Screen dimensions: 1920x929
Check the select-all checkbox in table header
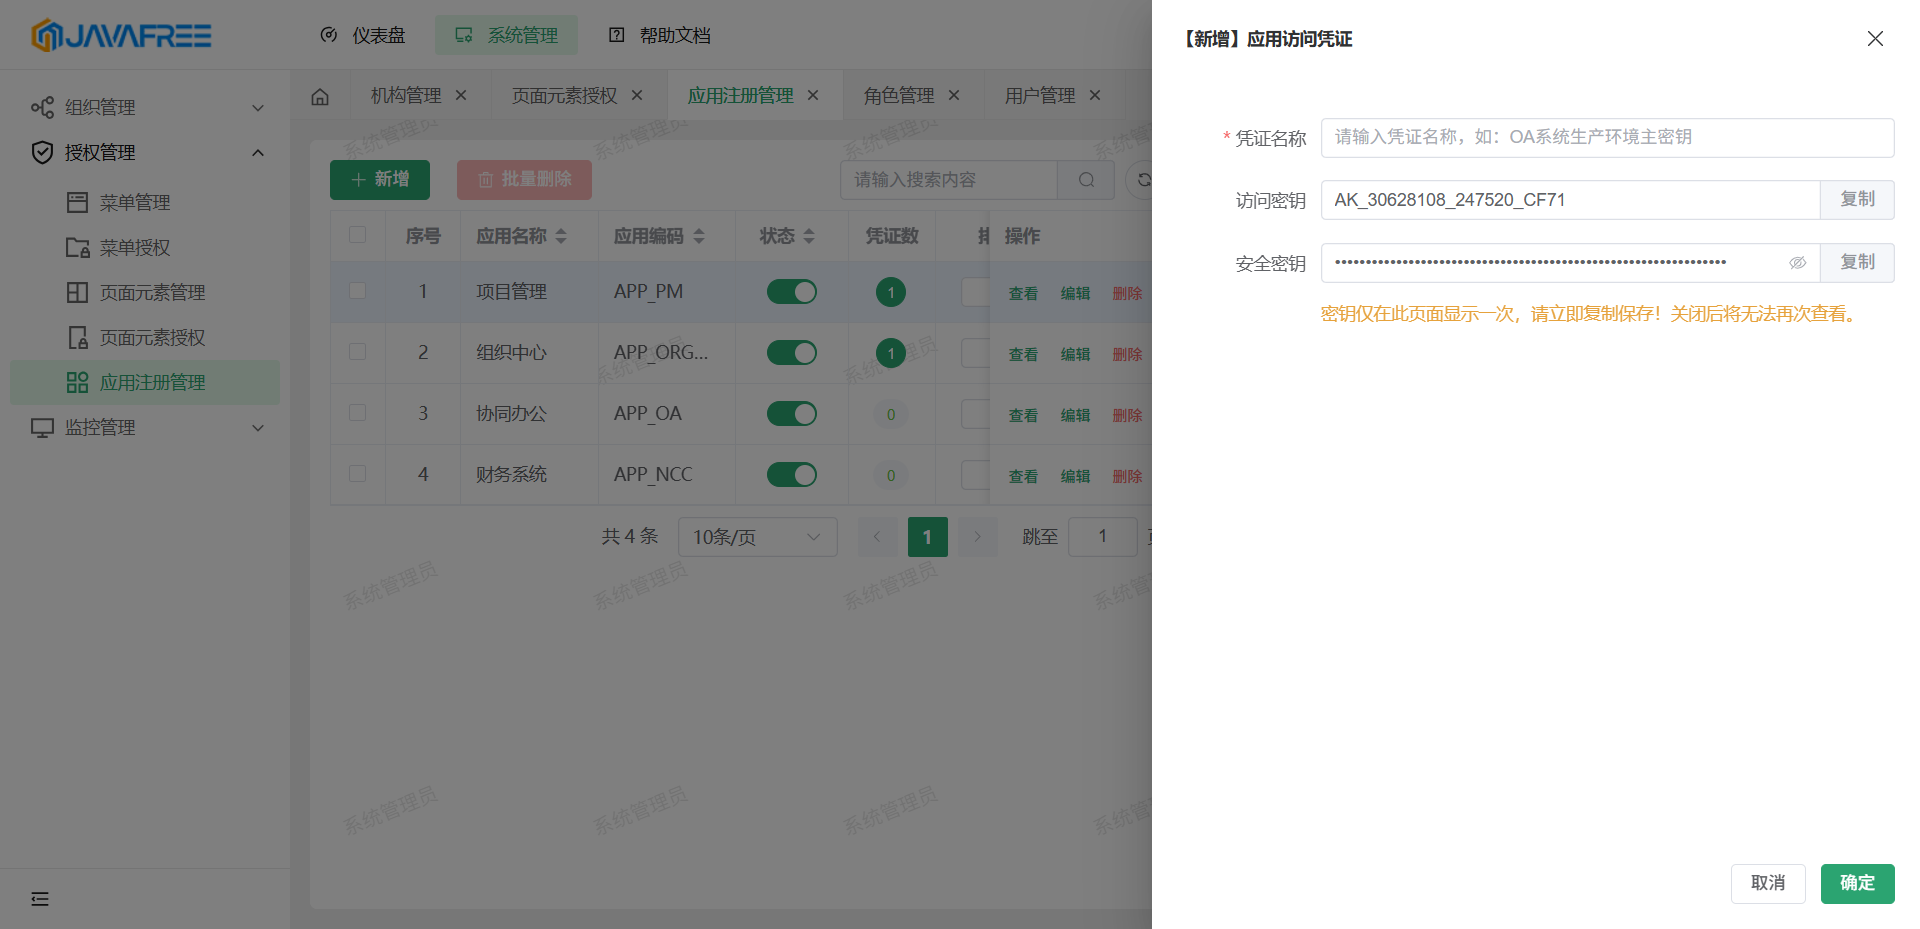coord(357,235)
